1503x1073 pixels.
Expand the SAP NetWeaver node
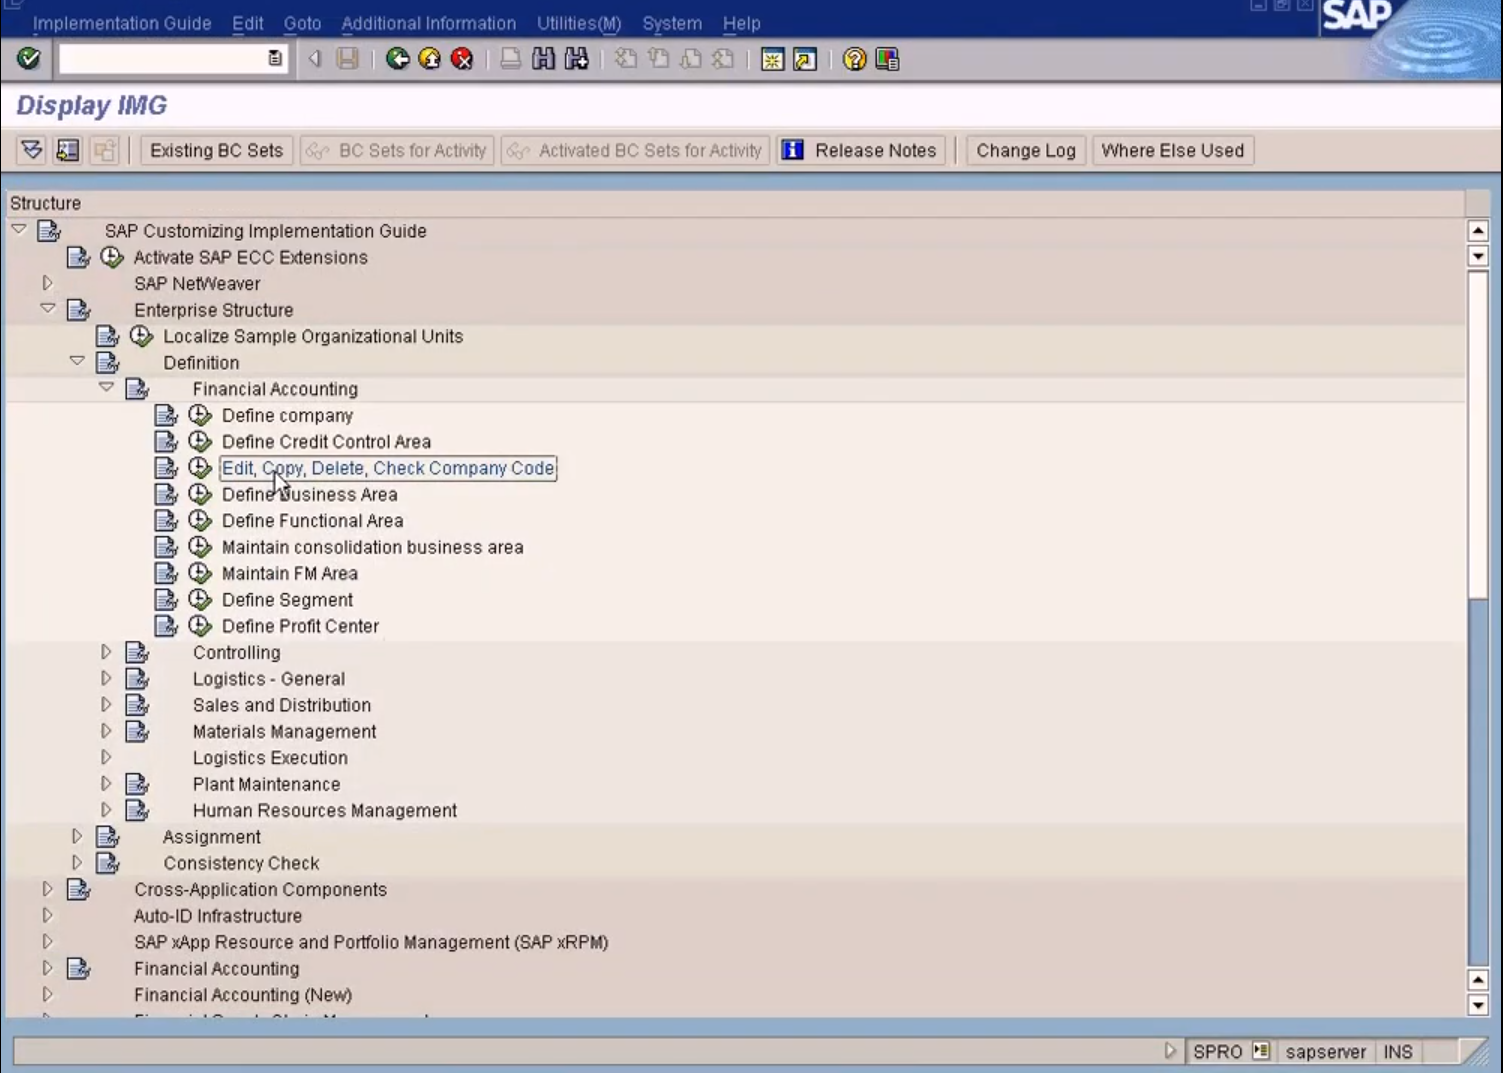[47, 283]
